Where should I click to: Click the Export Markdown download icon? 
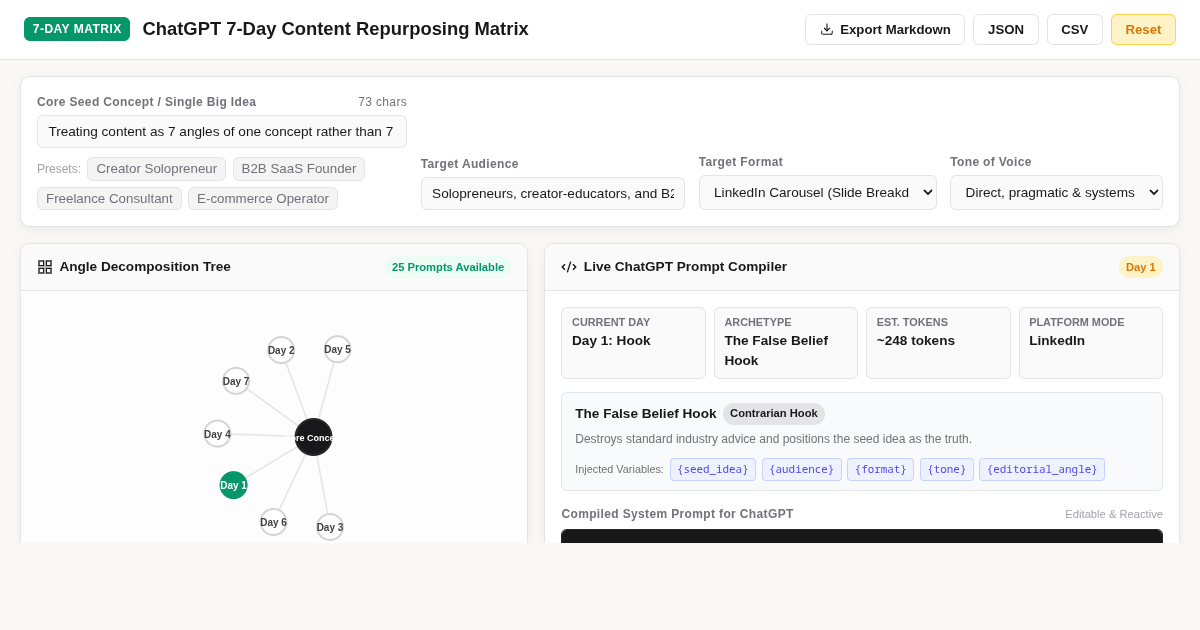827,29
